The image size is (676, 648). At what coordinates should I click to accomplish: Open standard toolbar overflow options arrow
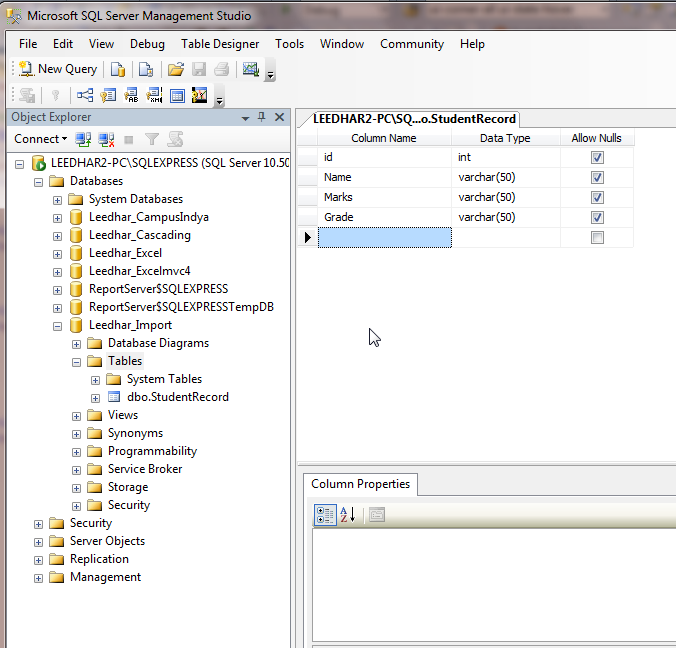pyautogui.click(x=270, y=75)
